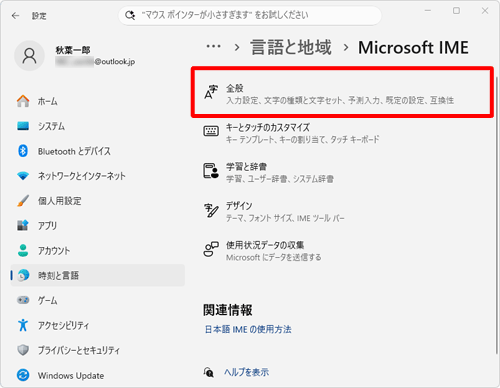Open ネットワークとインターネット settings
This screenshot has height=388, width=500.
pos(98,176)
